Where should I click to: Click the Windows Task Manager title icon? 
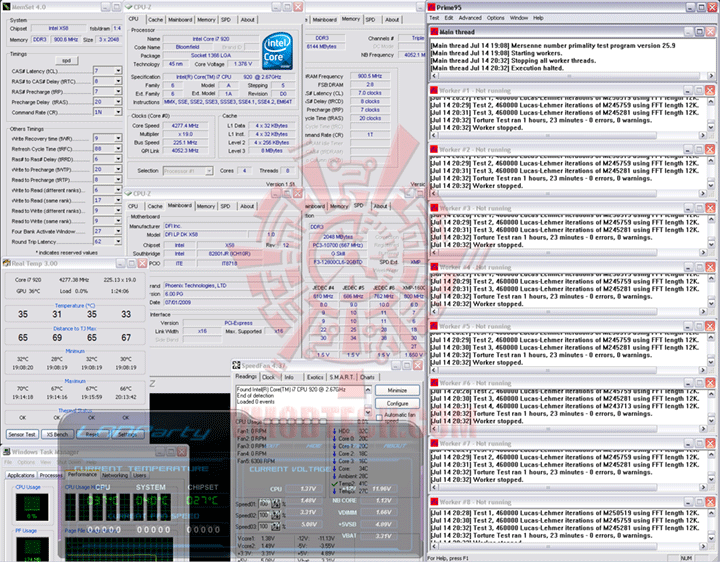pyautogui.click(x=6, y=452)
